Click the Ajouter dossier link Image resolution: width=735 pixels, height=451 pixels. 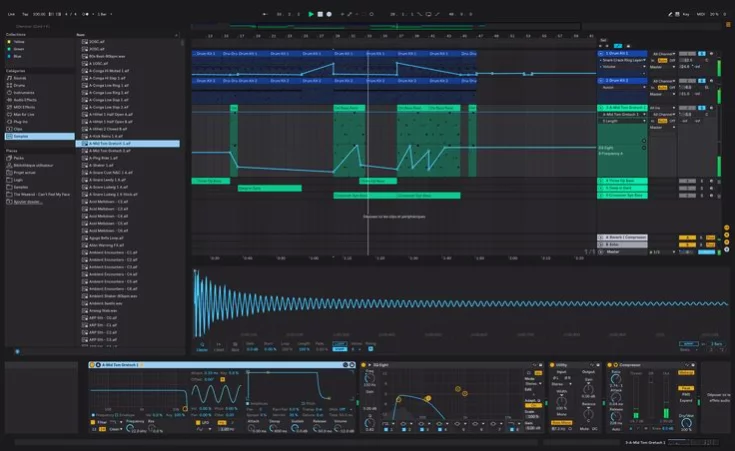(x=27, y=202)
